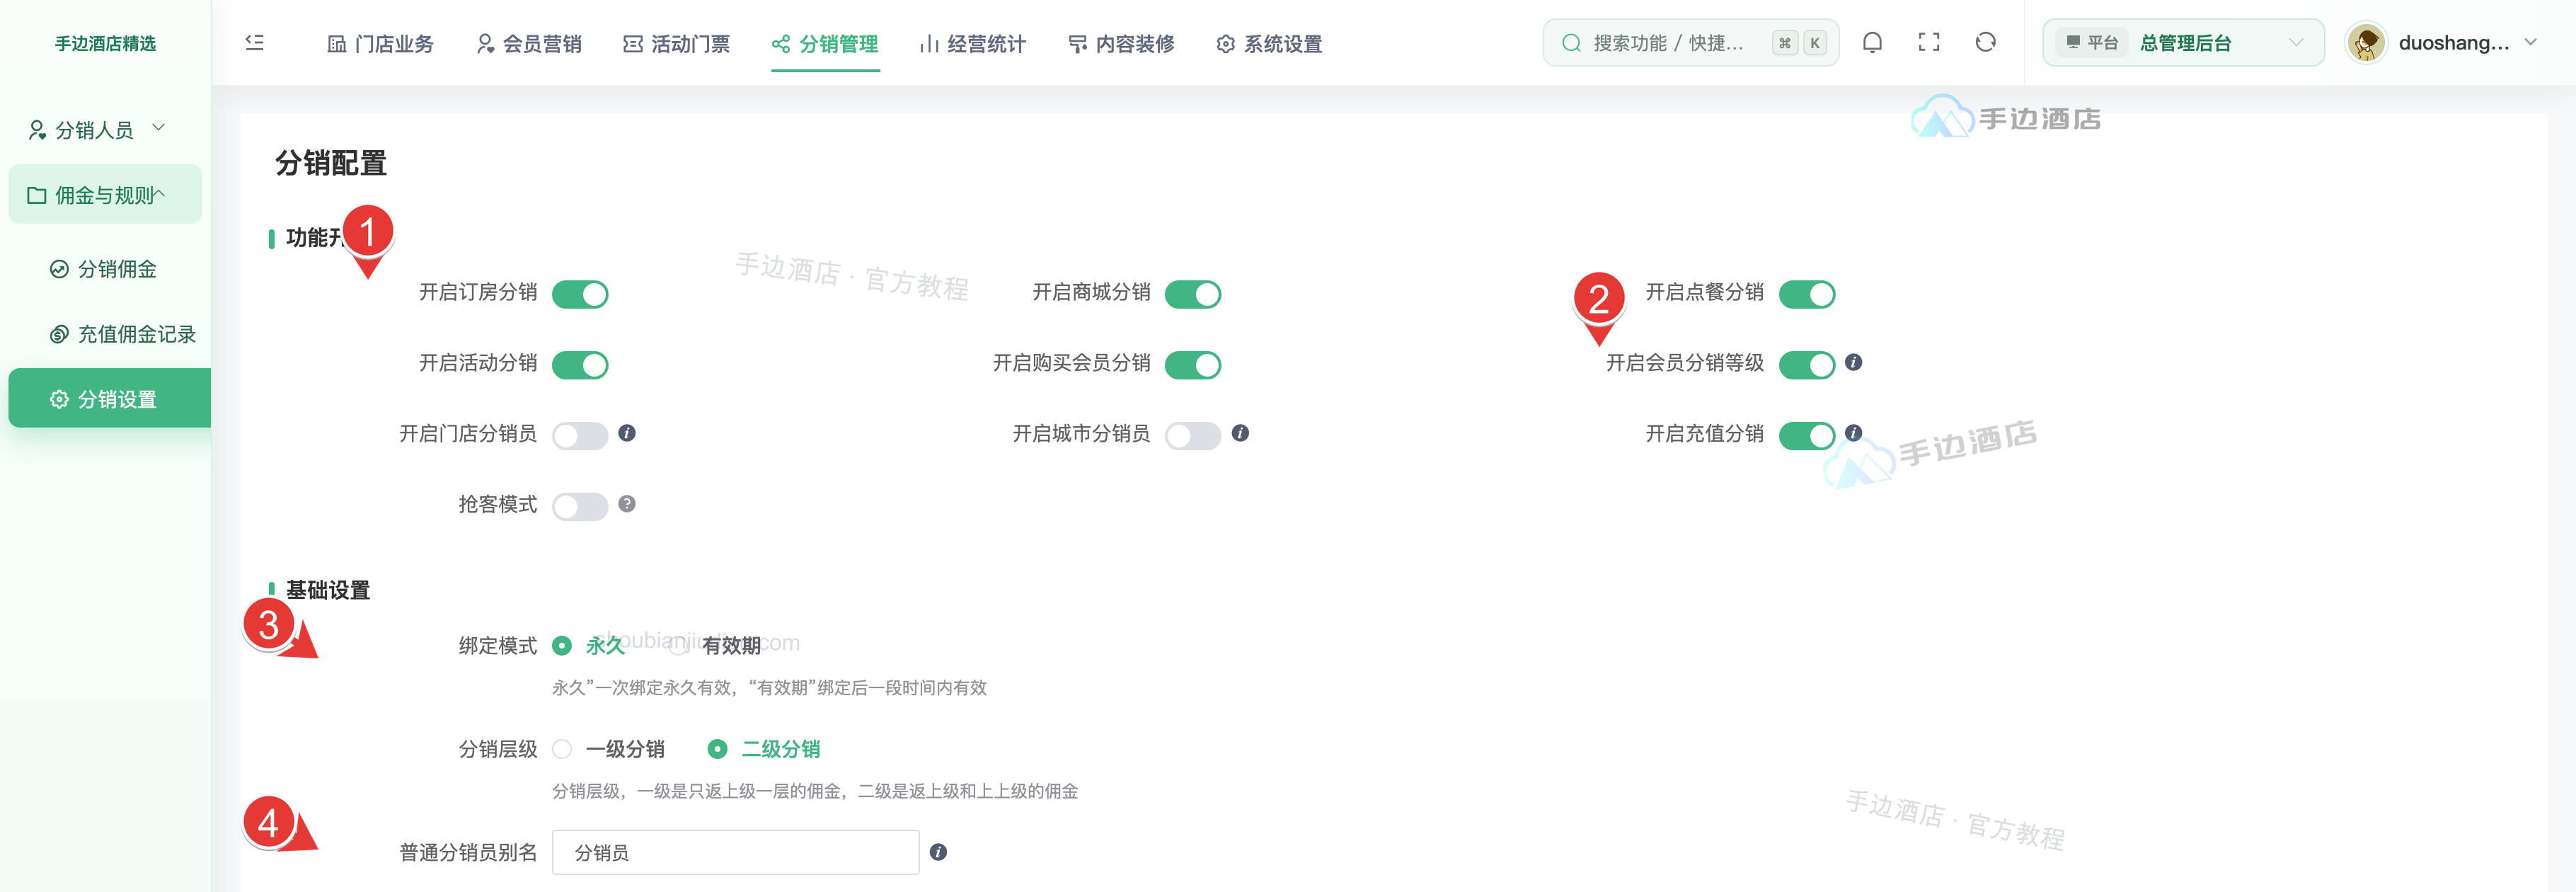This screenshot has width=2576, height=892.
Task: Click 普通分销员别名 text field
Action: (x=735, y=852)
